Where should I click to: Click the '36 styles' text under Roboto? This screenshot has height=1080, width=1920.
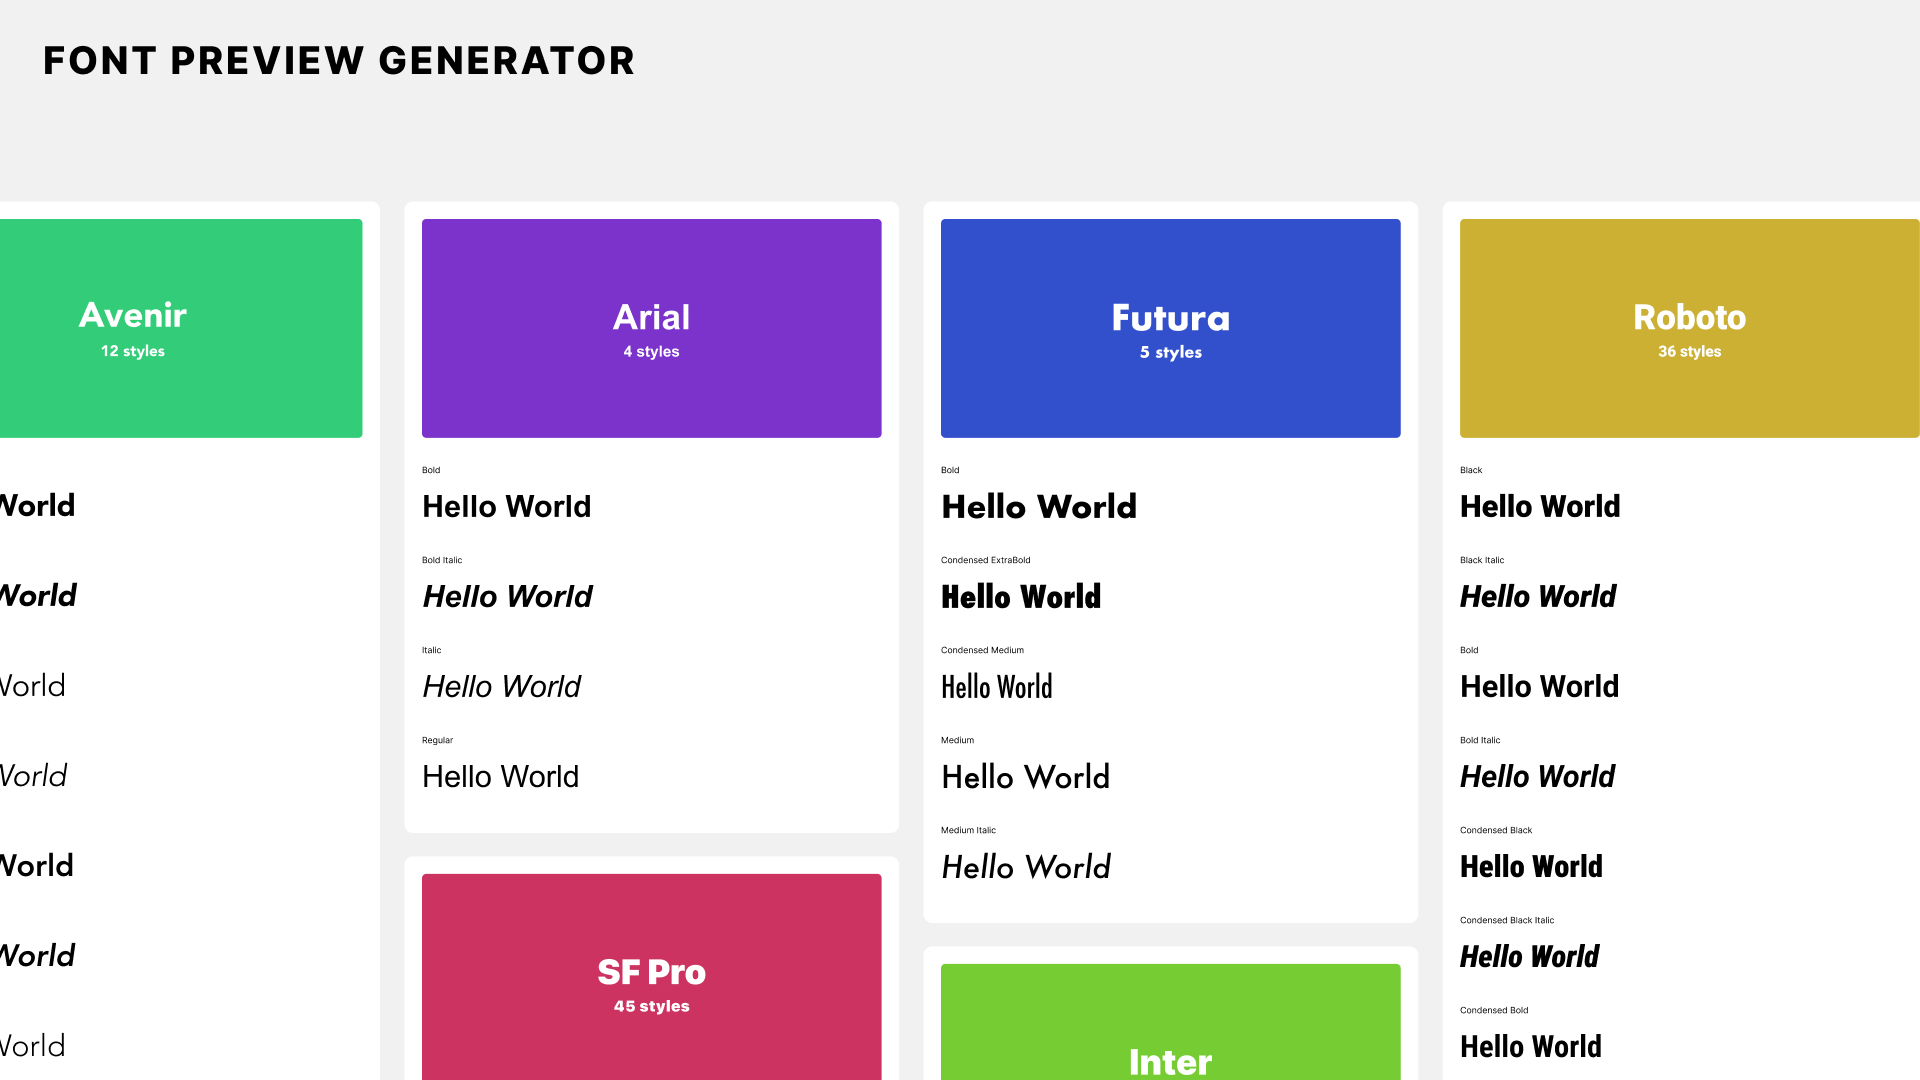[x=1690, y=351]
